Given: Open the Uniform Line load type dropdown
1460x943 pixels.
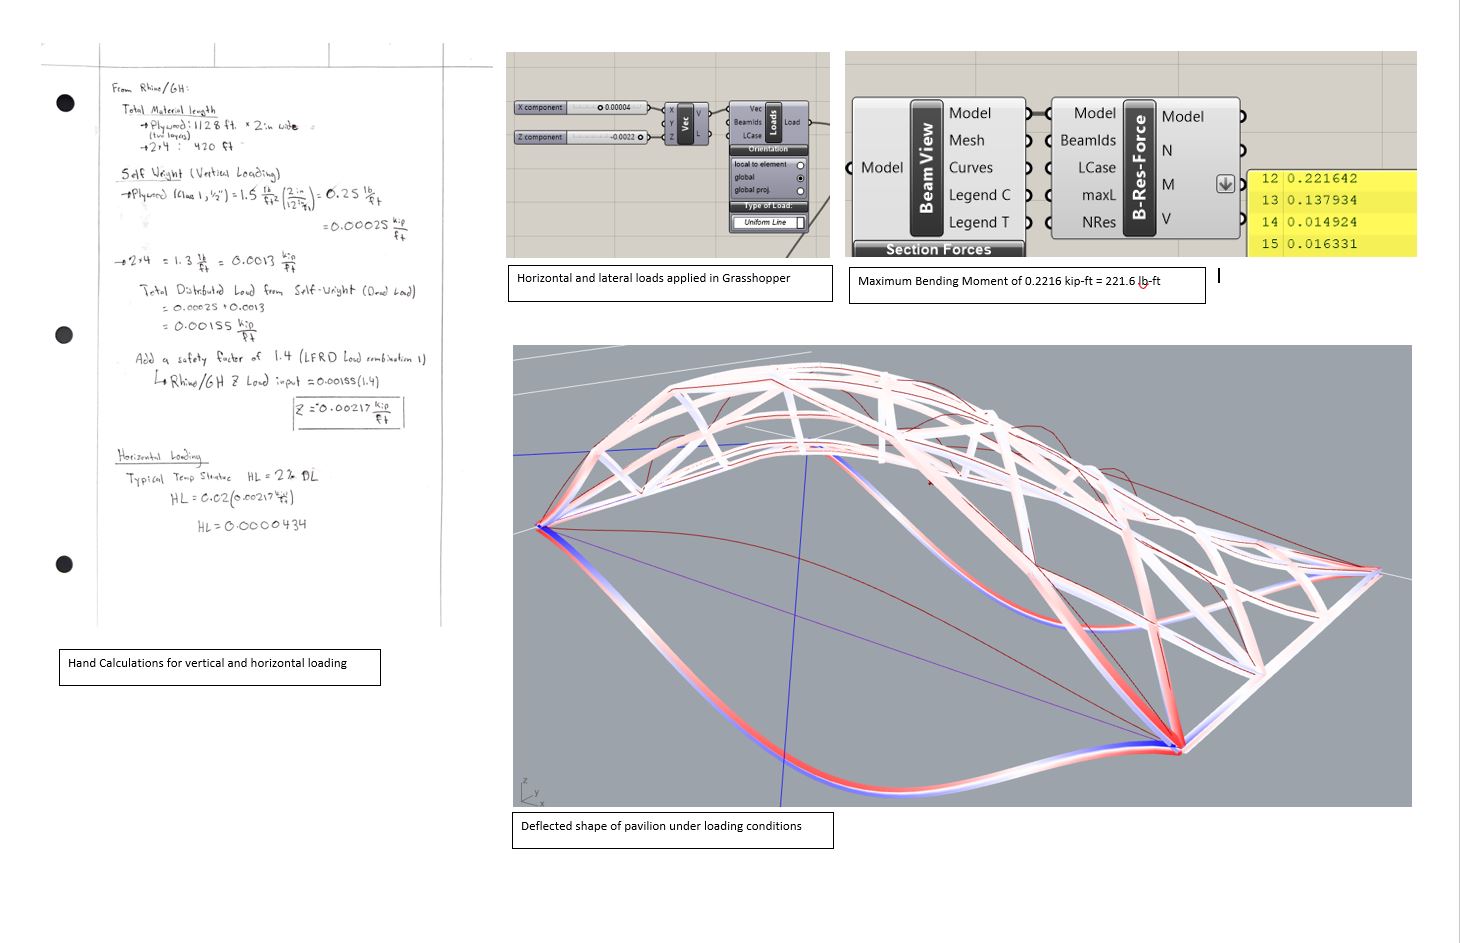Looking at the screenshot, I should (768, 223).
